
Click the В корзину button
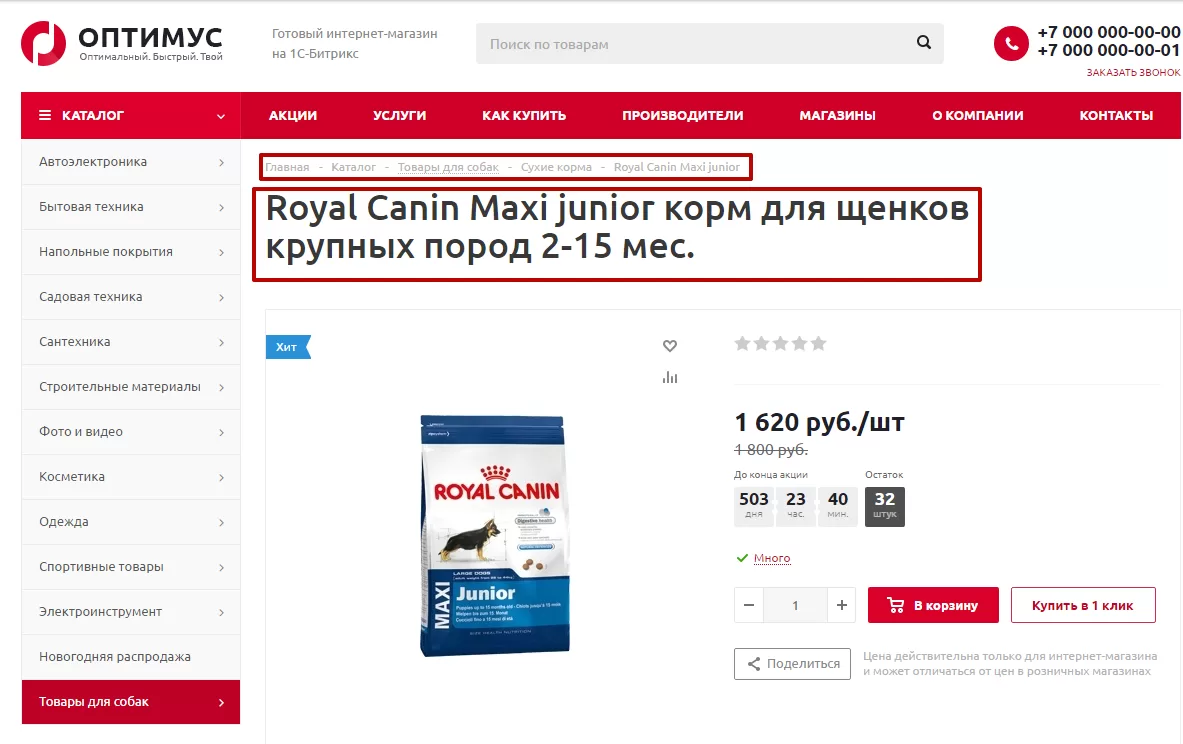pos(933,605)
